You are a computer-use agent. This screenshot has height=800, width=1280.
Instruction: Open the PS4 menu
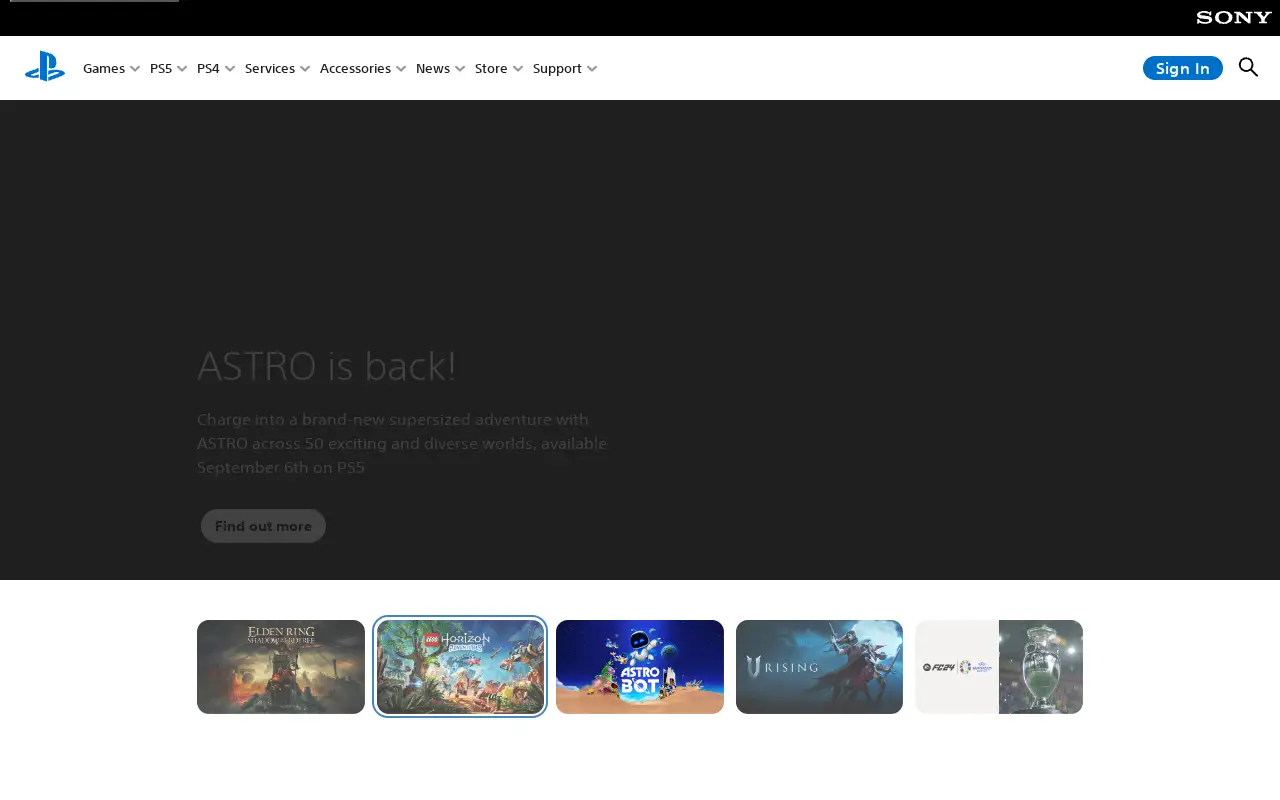(208, 68)
